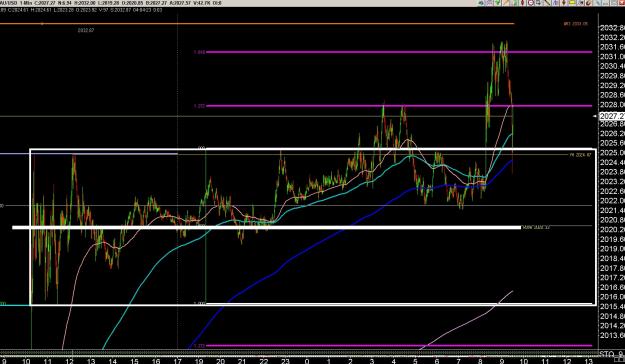Click the hour 15 label on time axis

point(134,361)
